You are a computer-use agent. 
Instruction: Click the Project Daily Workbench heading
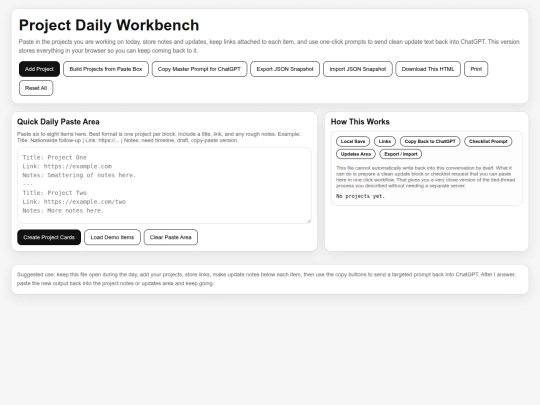[x=109, y=25]
